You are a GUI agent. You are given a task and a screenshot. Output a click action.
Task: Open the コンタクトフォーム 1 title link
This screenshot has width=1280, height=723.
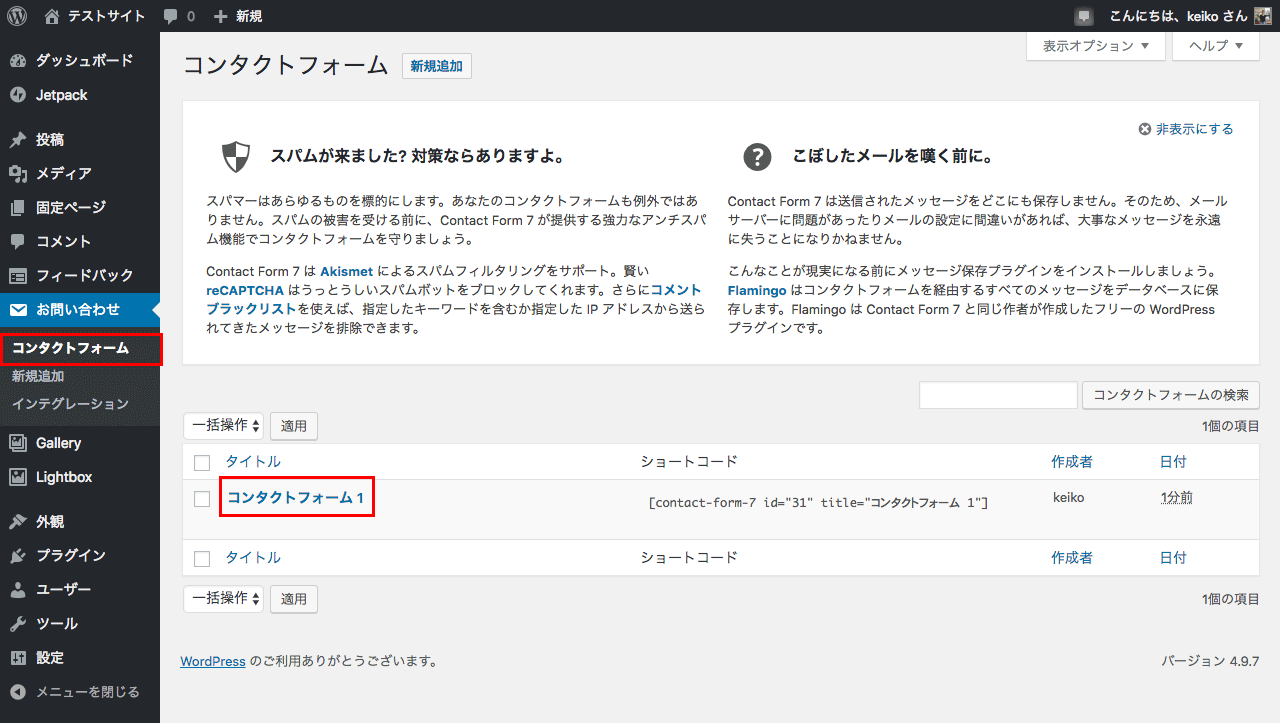click(x=295, y=497)
